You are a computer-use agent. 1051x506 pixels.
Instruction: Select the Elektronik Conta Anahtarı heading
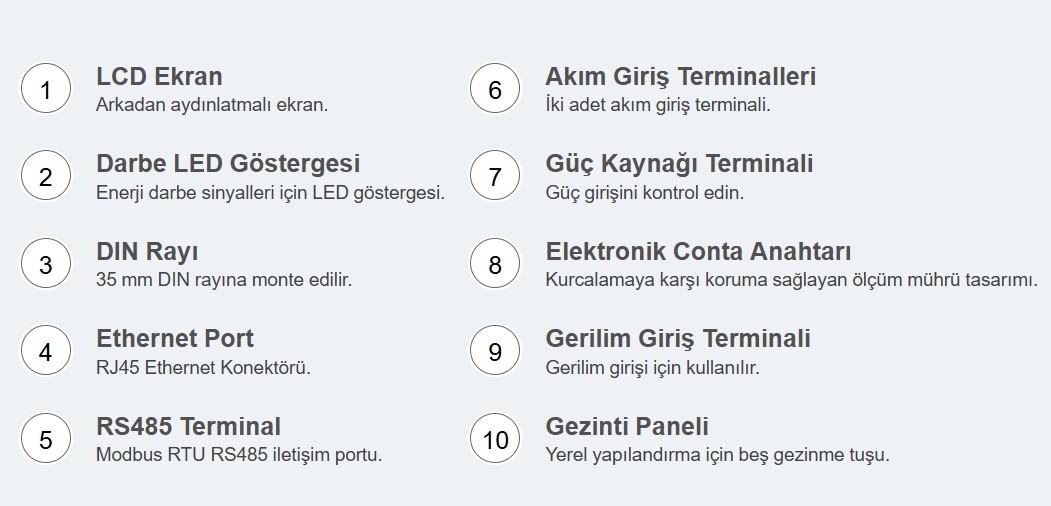[698, 251]
